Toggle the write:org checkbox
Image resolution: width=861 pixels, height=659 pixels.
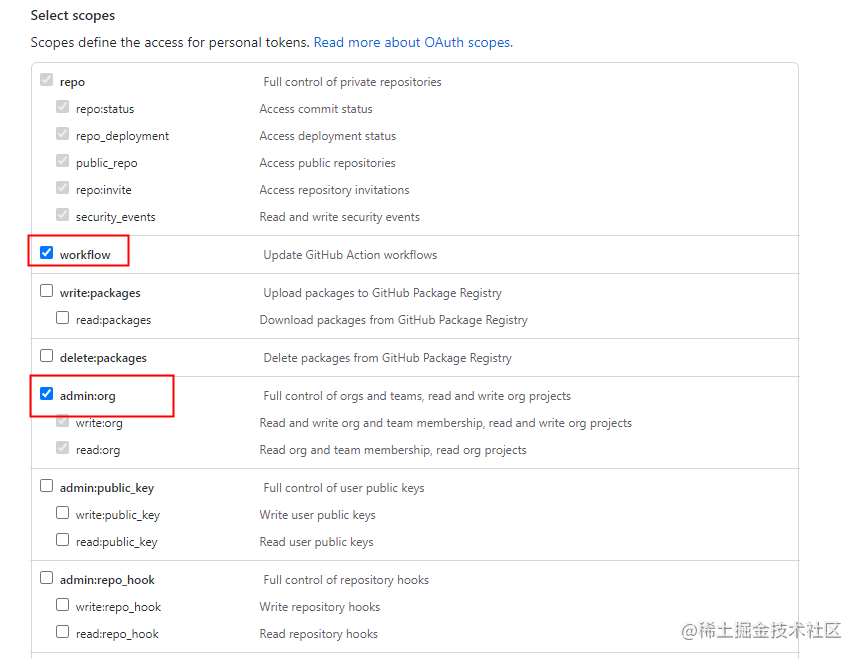(x=63, y=421)
